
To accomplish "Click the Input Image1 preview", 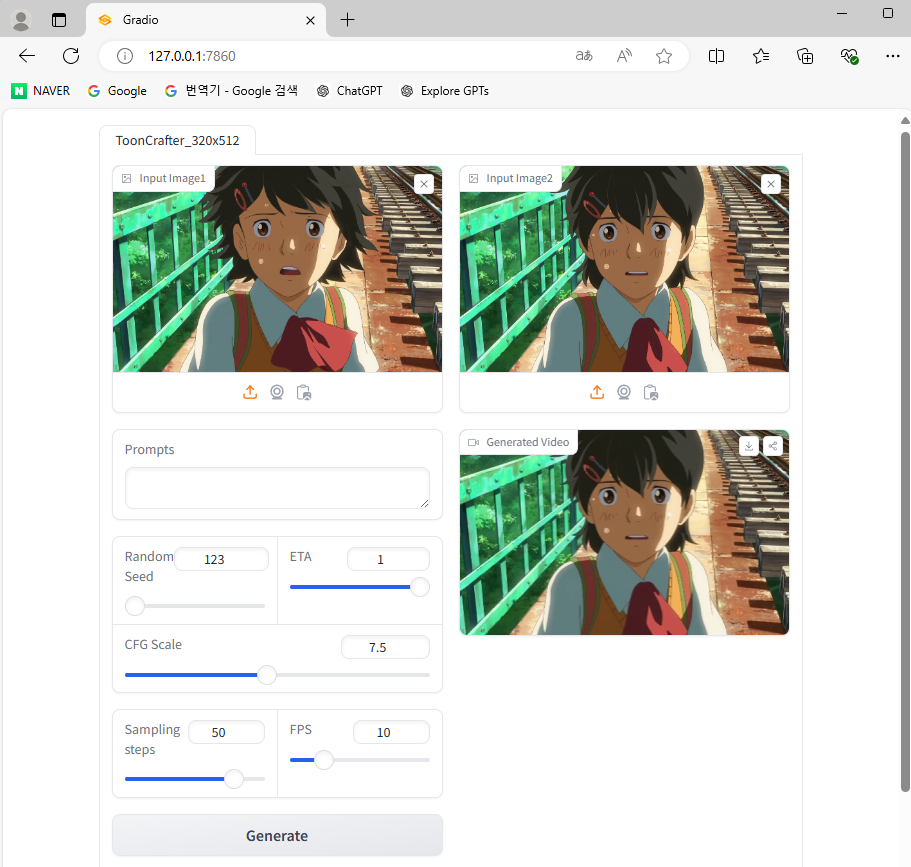I will pyautogui.click(x=277, y=269).
